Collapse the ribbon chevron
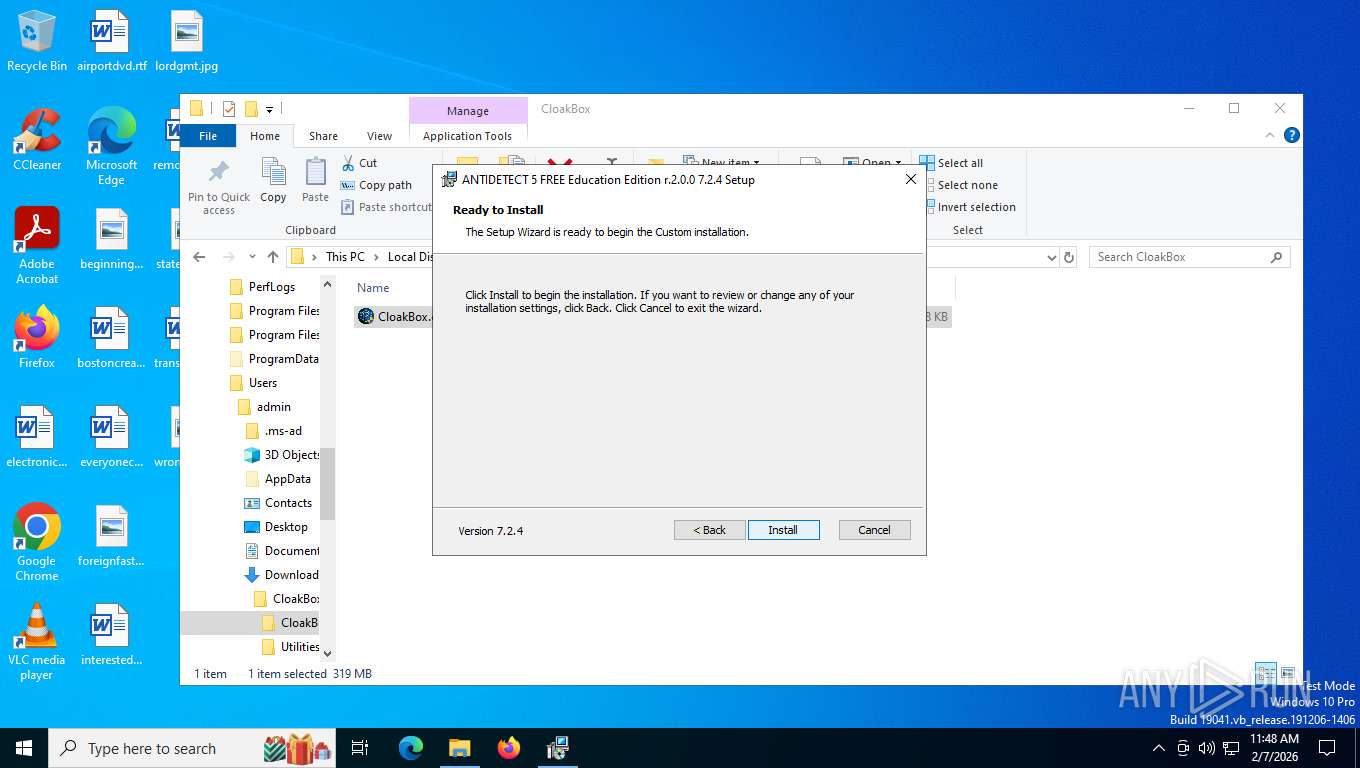This screenshot has height=768, width=1360. coord(1271,136)
